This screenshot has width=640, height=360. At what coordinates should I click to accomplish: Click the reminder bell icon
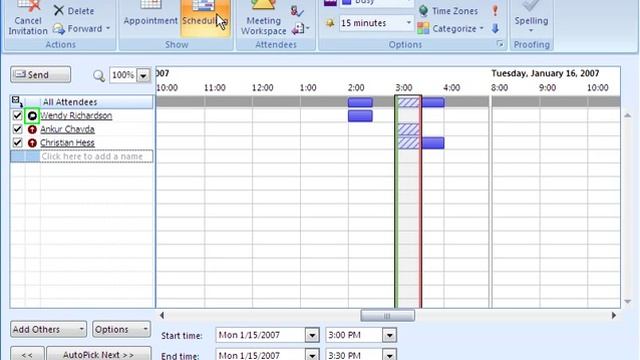click(x=330, y=23)
